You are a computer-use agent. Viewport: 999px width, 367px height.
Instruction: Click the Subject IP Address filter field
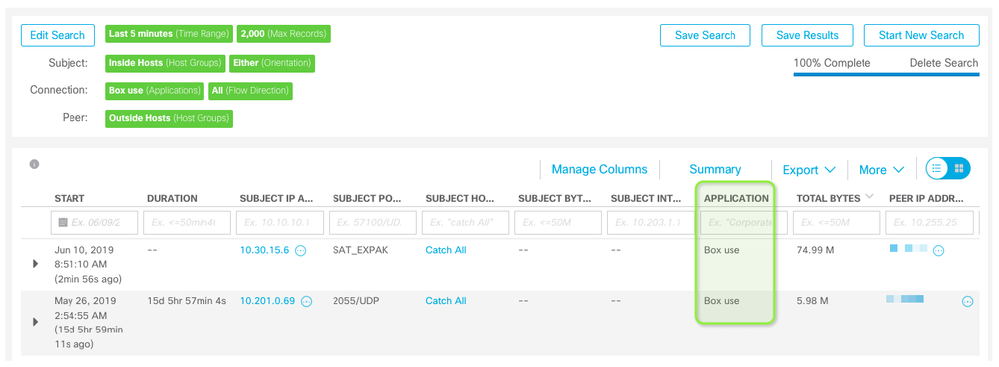280,223
